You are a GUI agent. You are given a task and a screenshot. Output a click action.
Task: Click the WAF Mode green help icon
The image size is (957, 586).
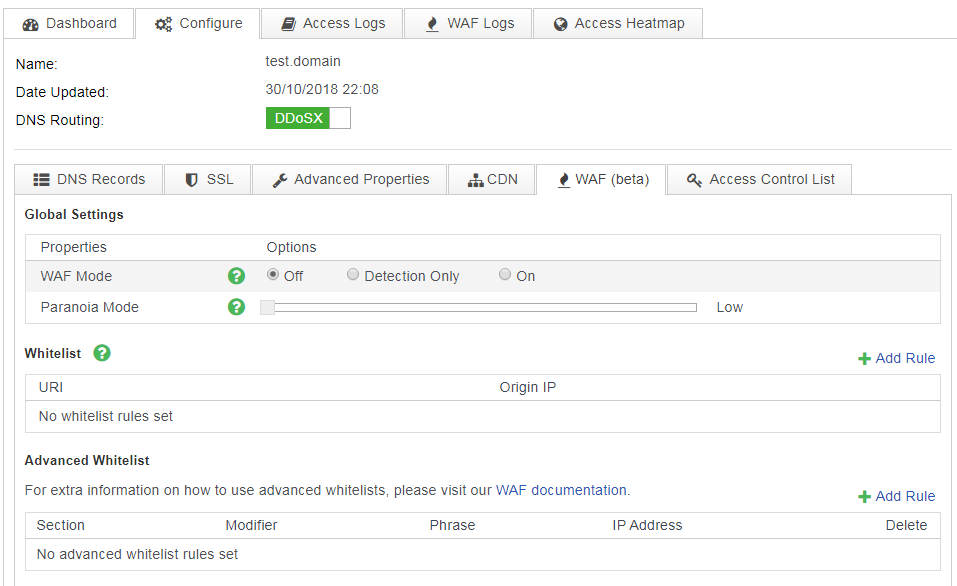[x=236, y=276]
